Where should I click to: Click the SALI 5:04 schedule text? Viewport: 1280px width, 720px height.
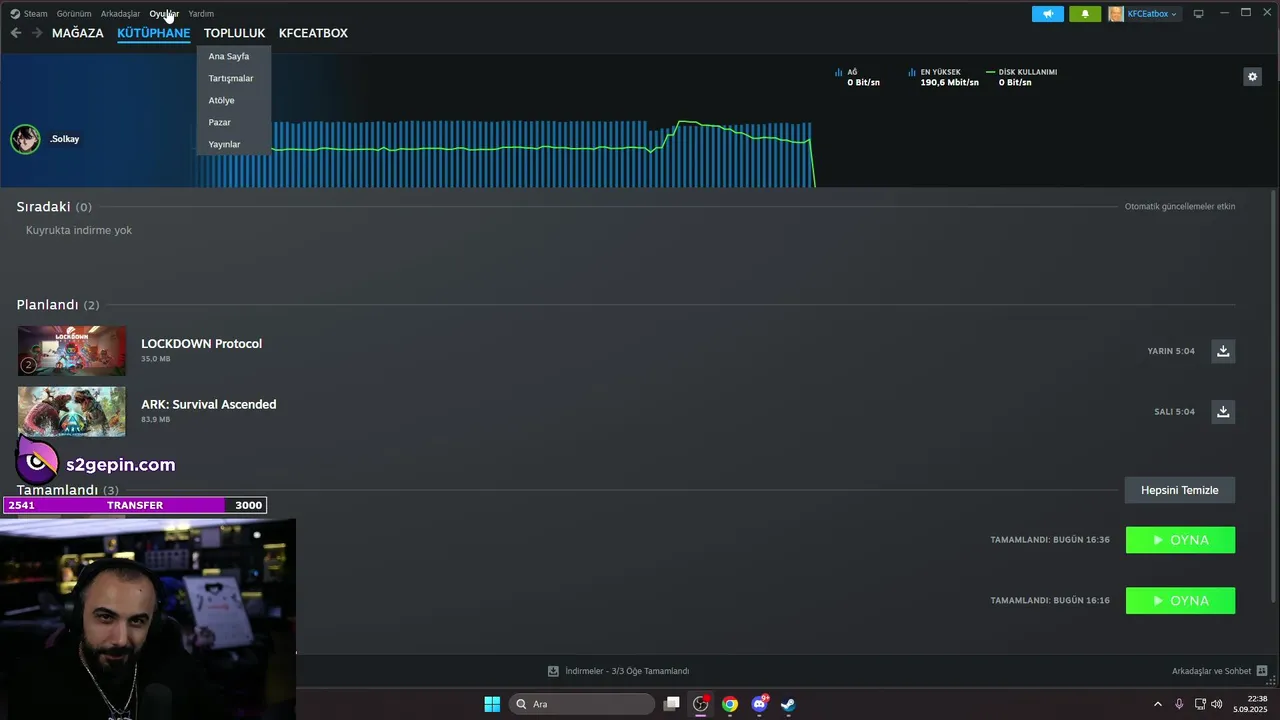click(1174, 412)
